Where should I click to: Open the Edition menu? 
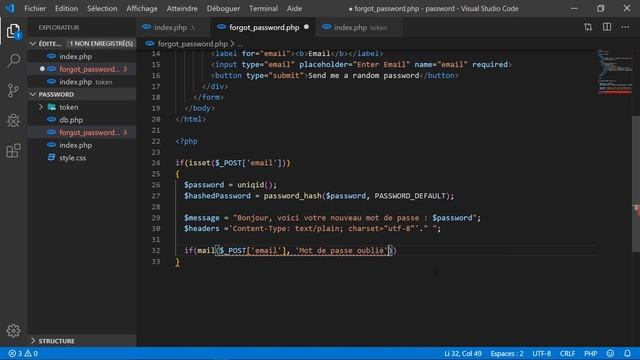click(67, 9)
